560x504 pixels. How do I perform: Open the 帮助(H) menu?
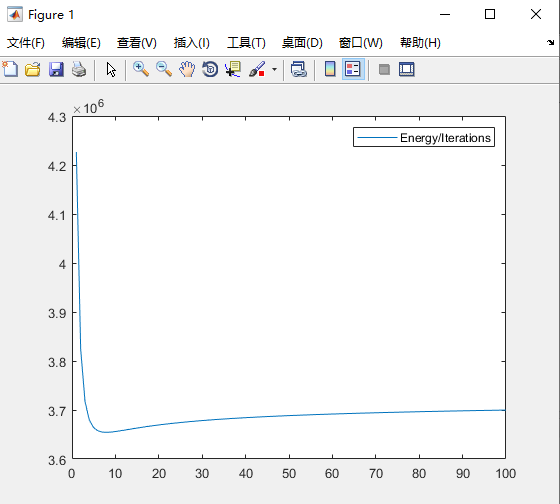click(x=420, y=43)
